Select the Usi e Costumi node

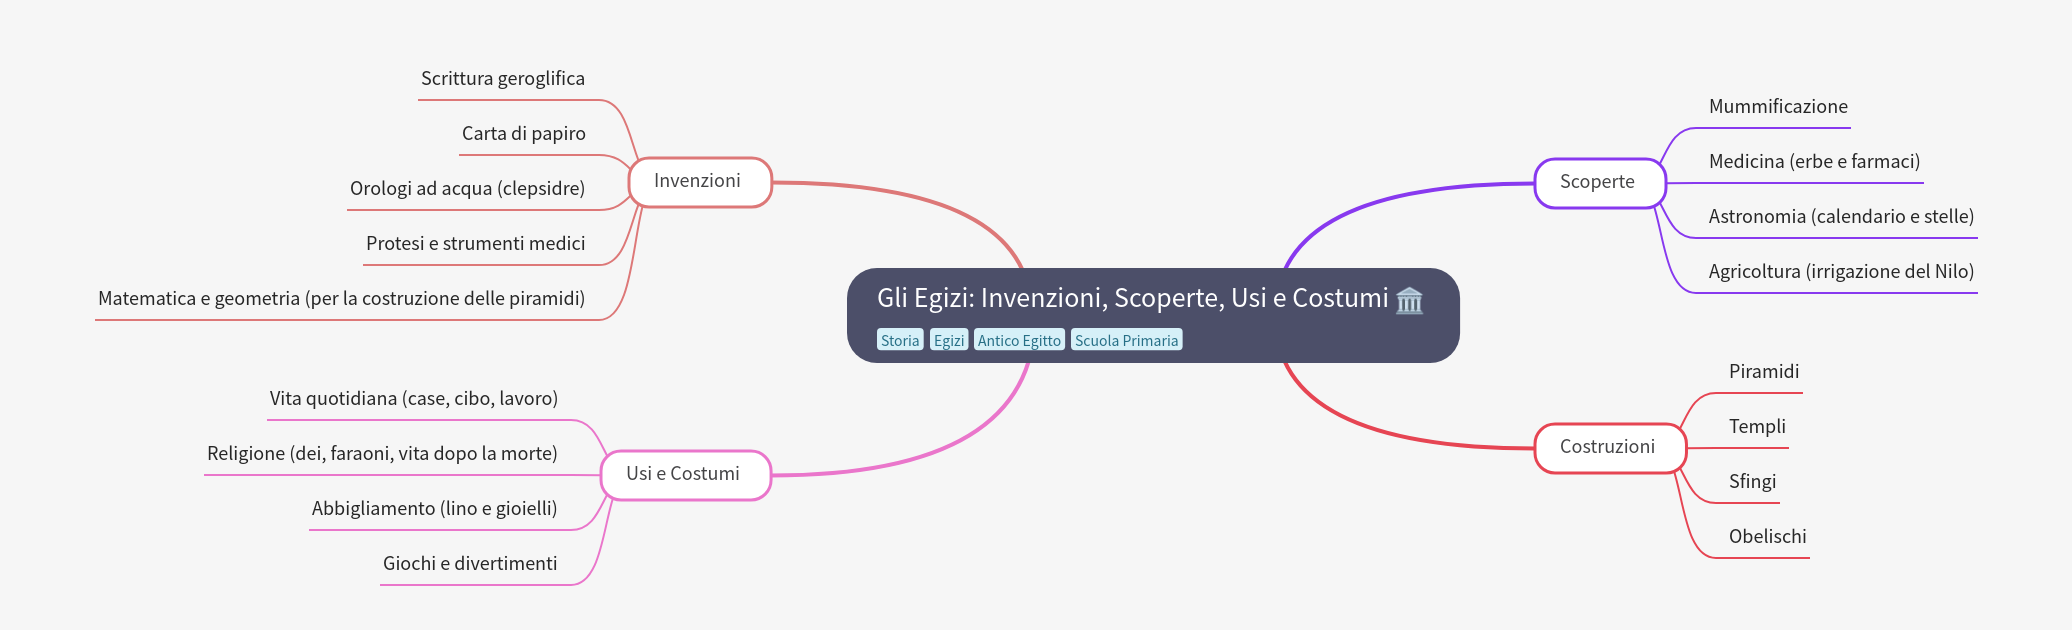pos(683,474)
